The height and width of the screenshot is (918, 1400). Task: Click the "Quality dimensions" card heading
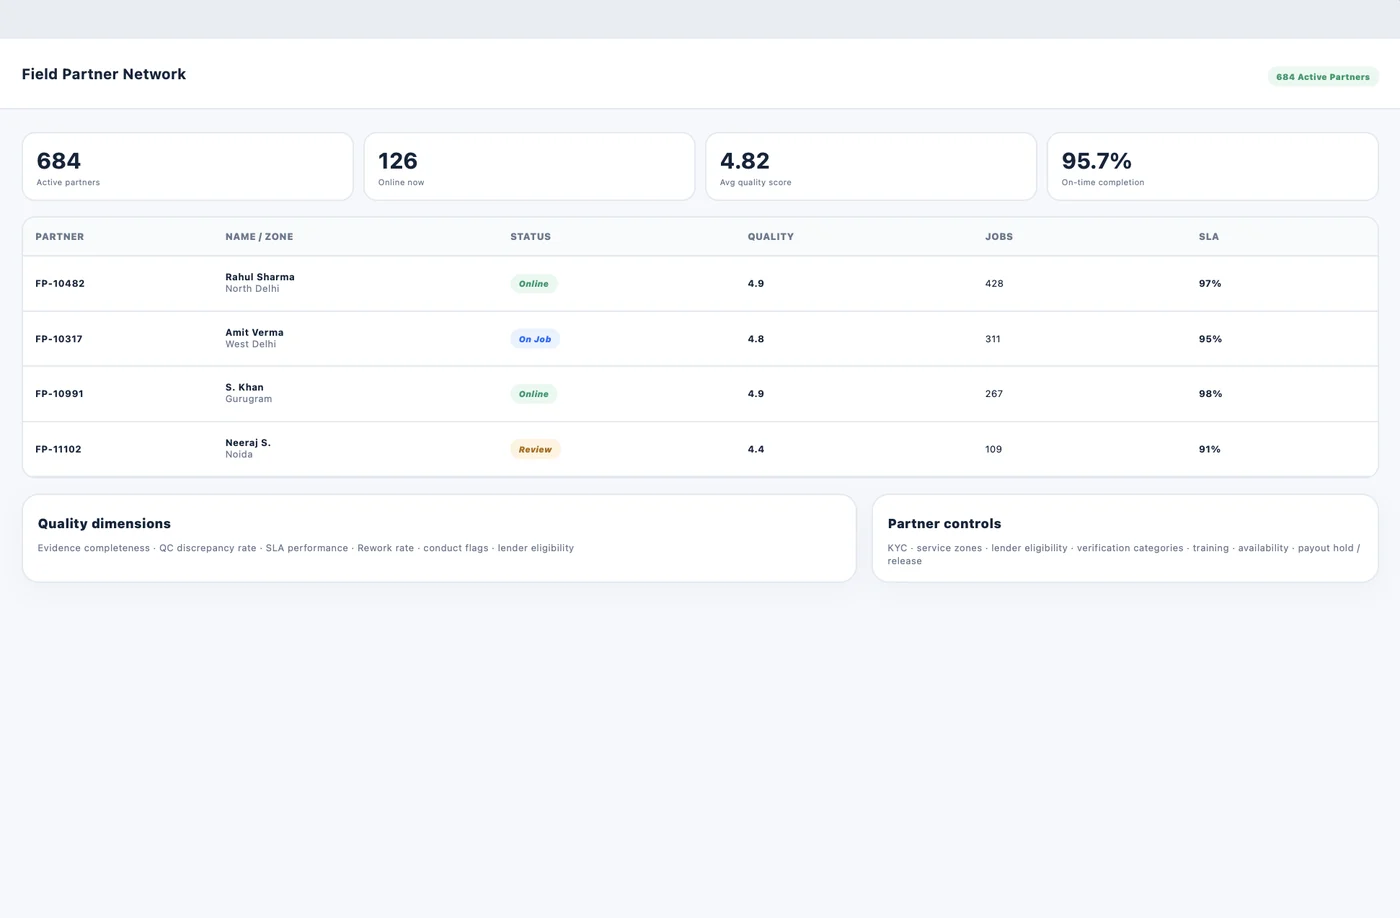[104, 524]
